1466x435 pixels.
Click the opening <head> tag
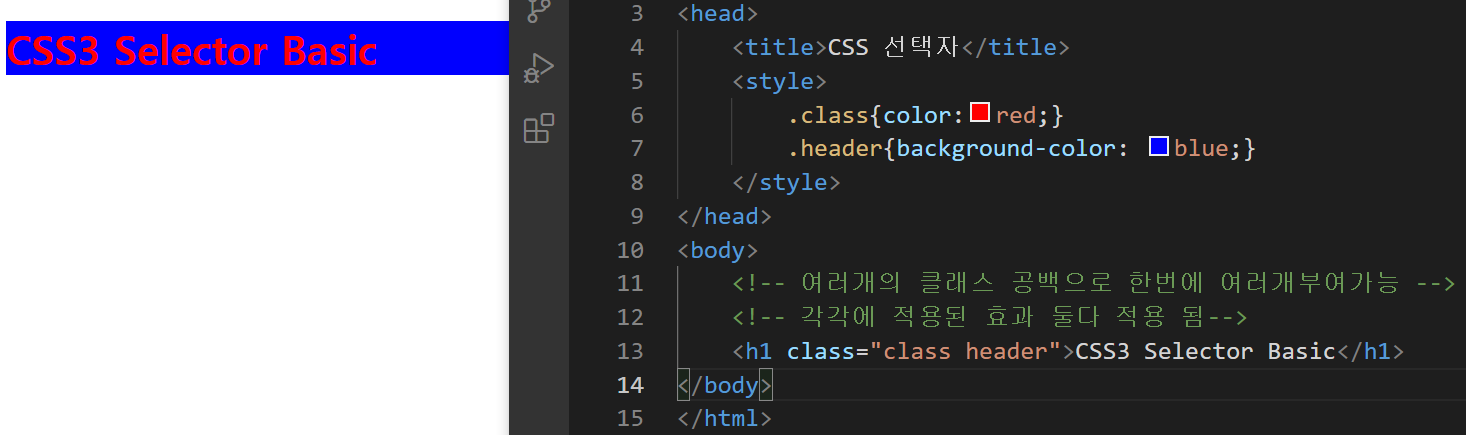tap(718, 14)
